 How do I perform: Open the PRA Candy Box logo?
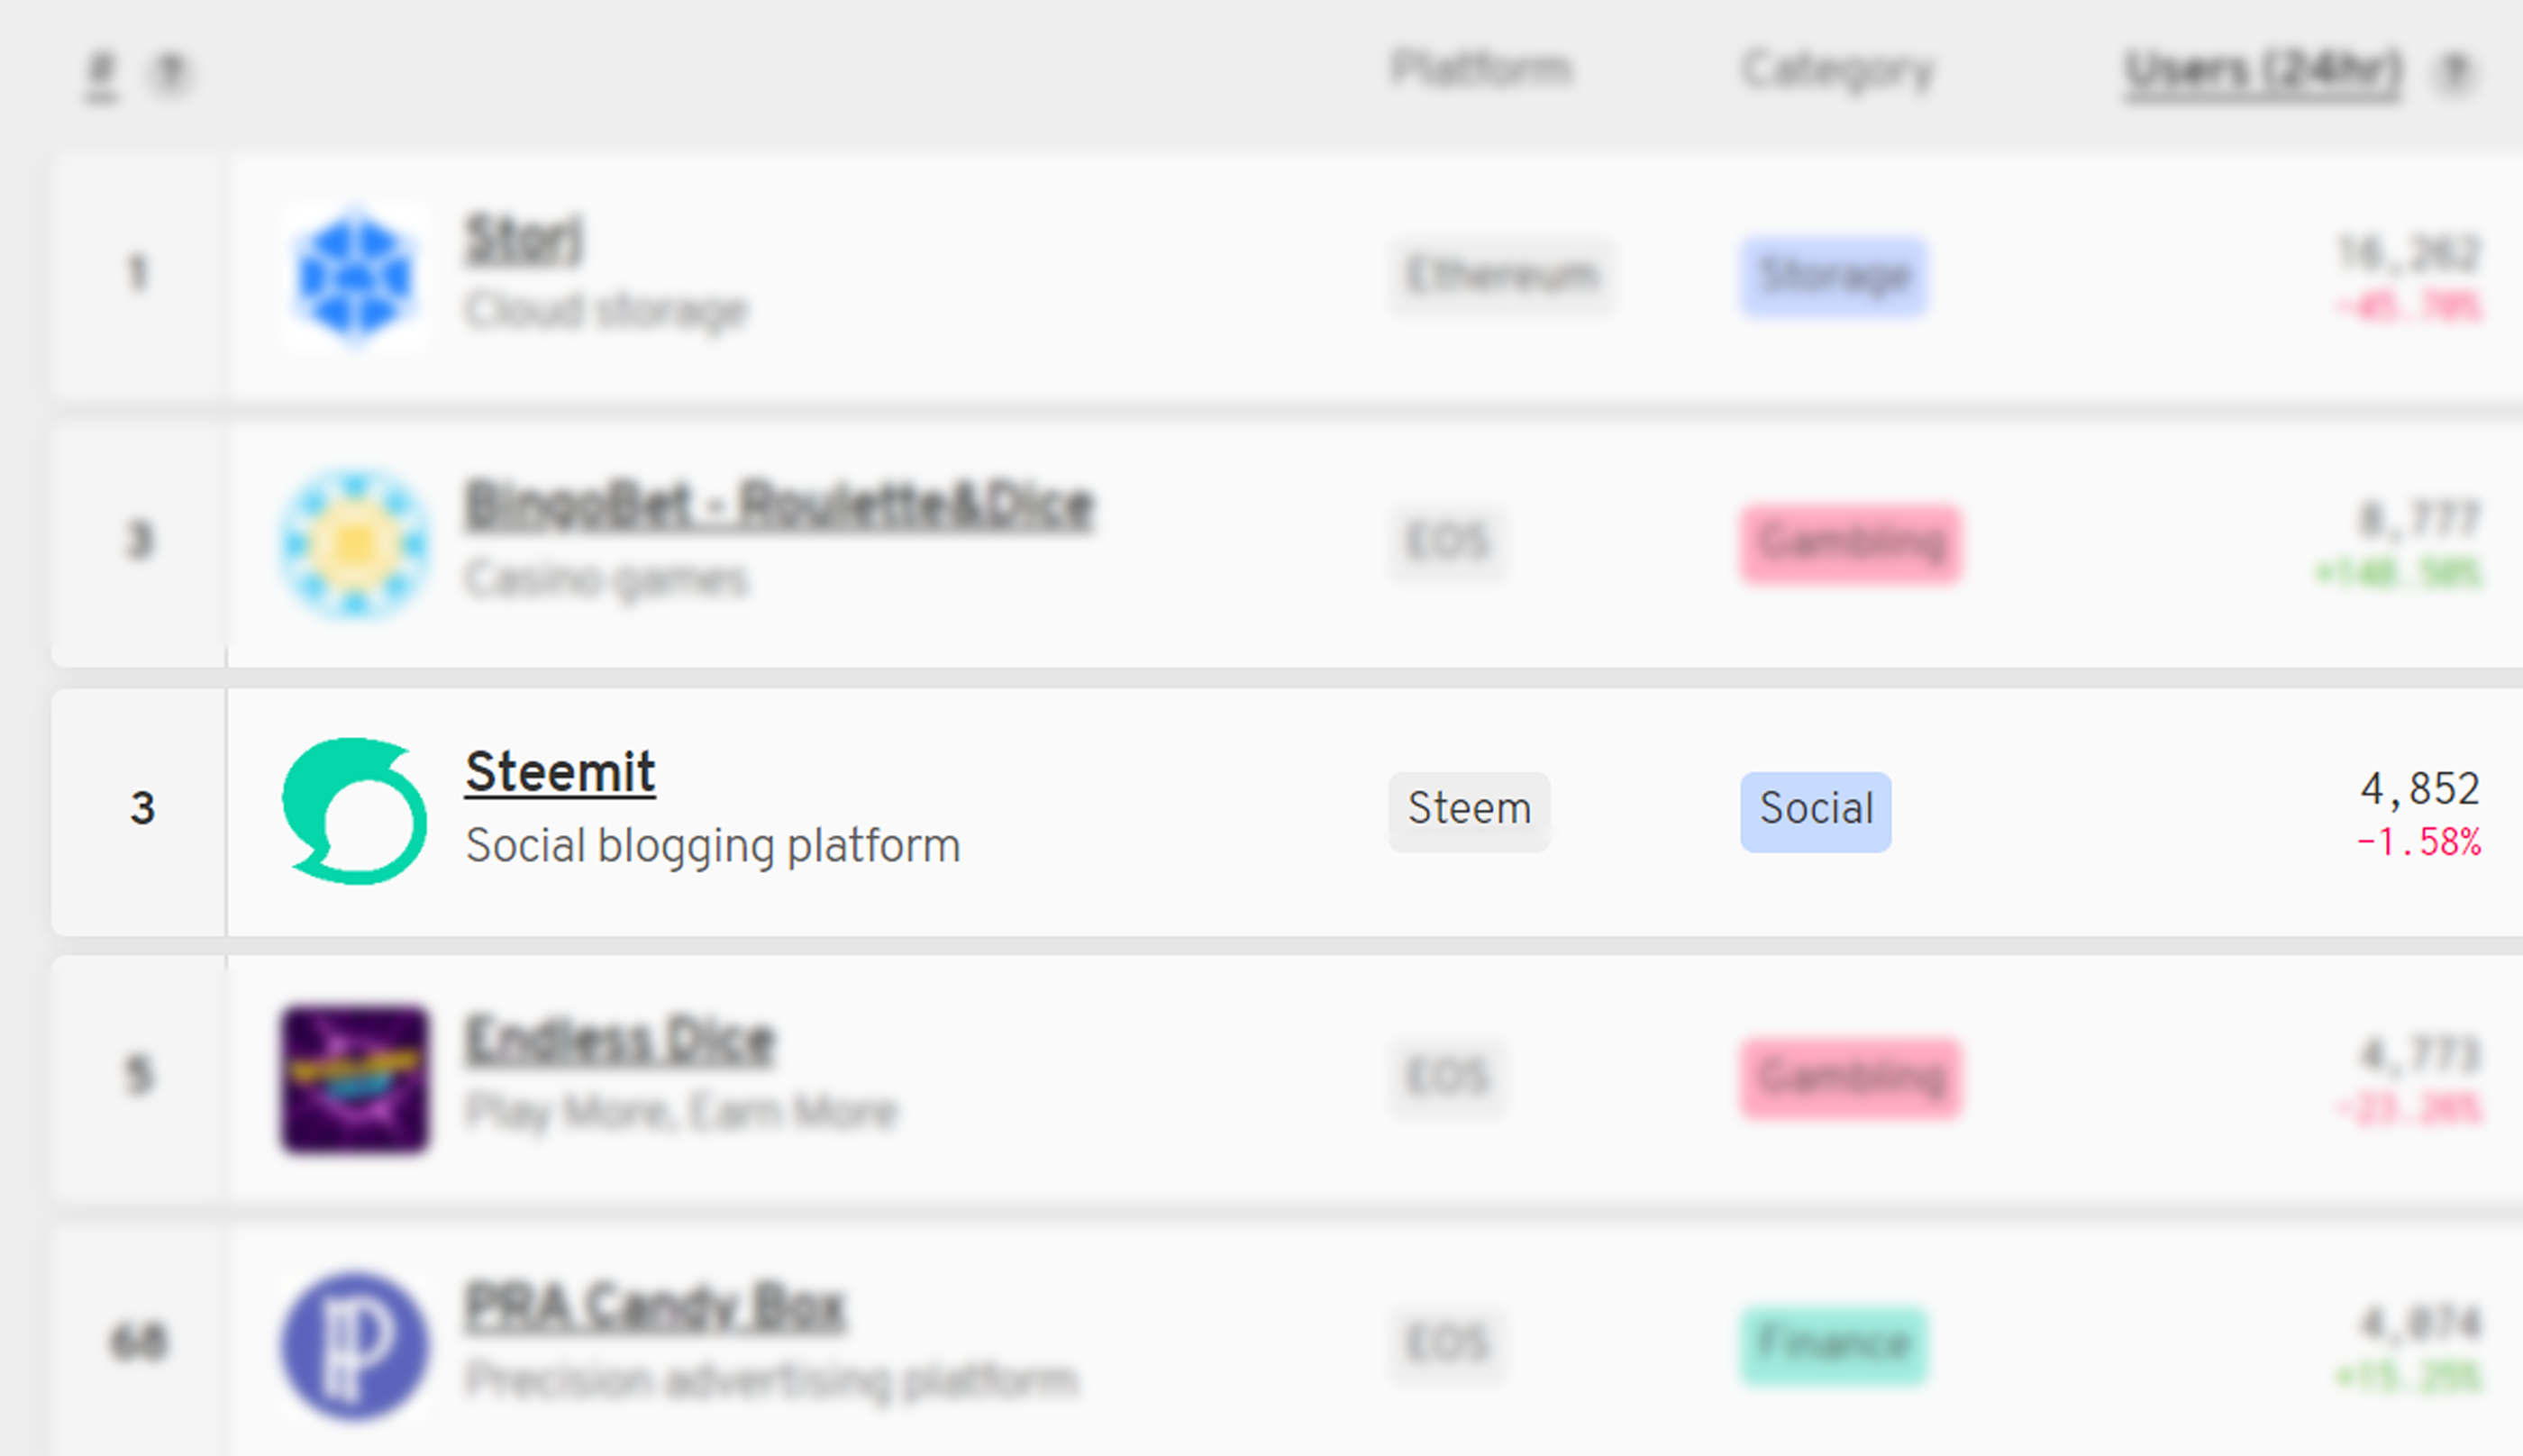click(x=355, y=1346)
